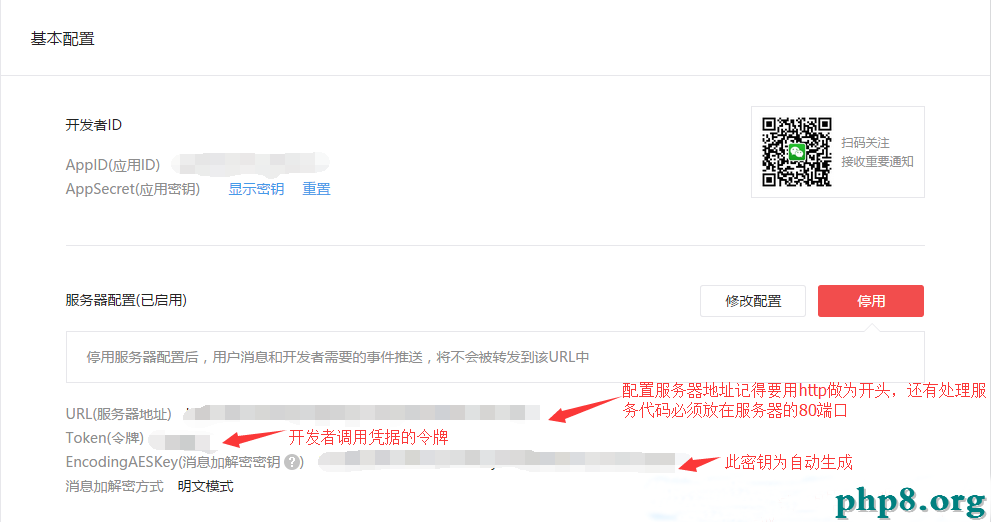The height and width of the screenshot is (522, 991).
Task: Open 修改配置 to edit server settings
Action: tap(753, 301)
